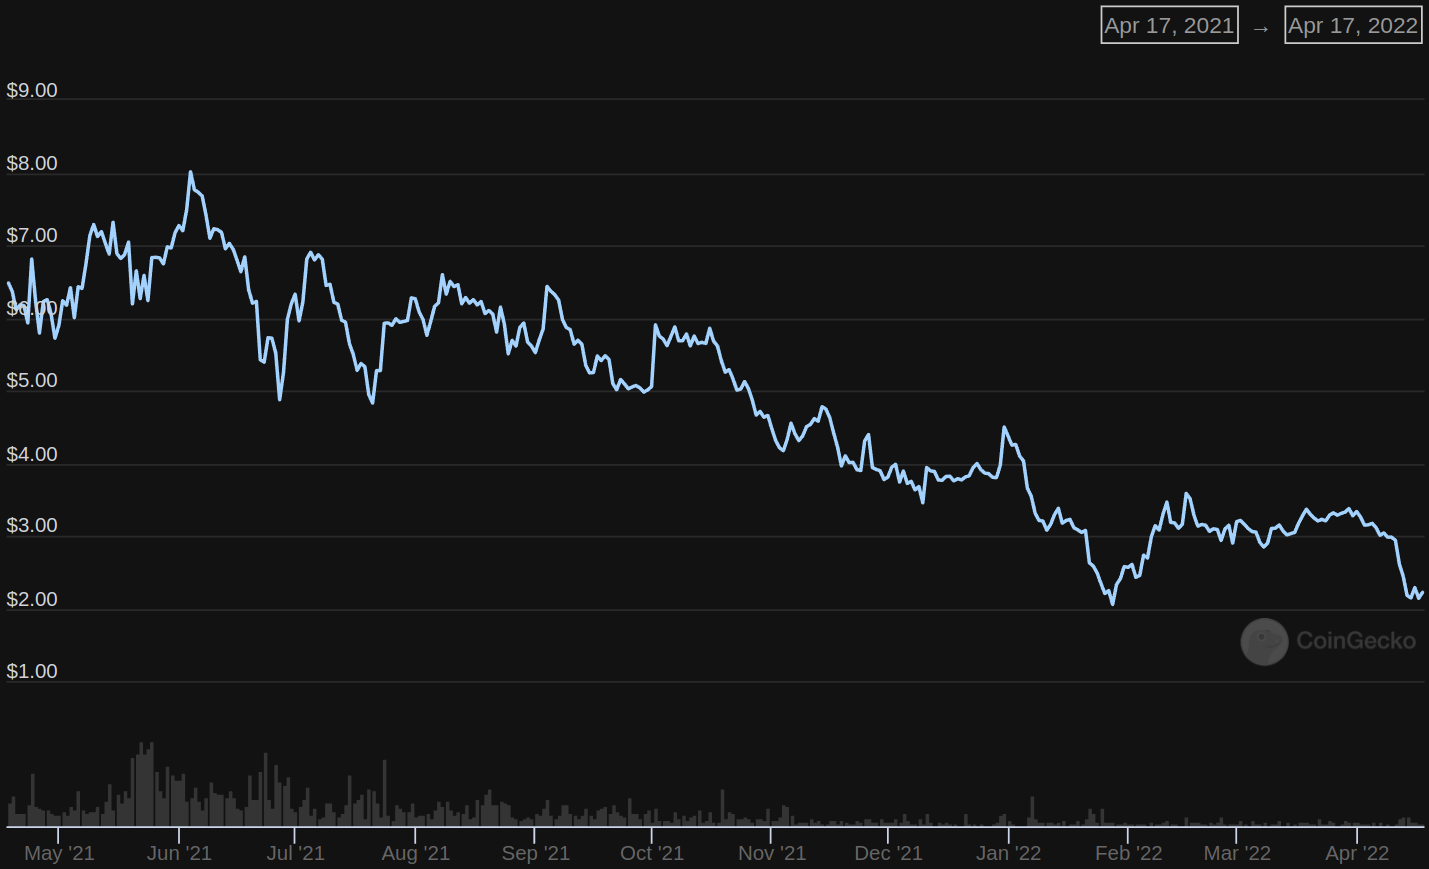Select the Dec '21 axis tick label
Viewport: 1429px width, 869px height.
(887, 853)
